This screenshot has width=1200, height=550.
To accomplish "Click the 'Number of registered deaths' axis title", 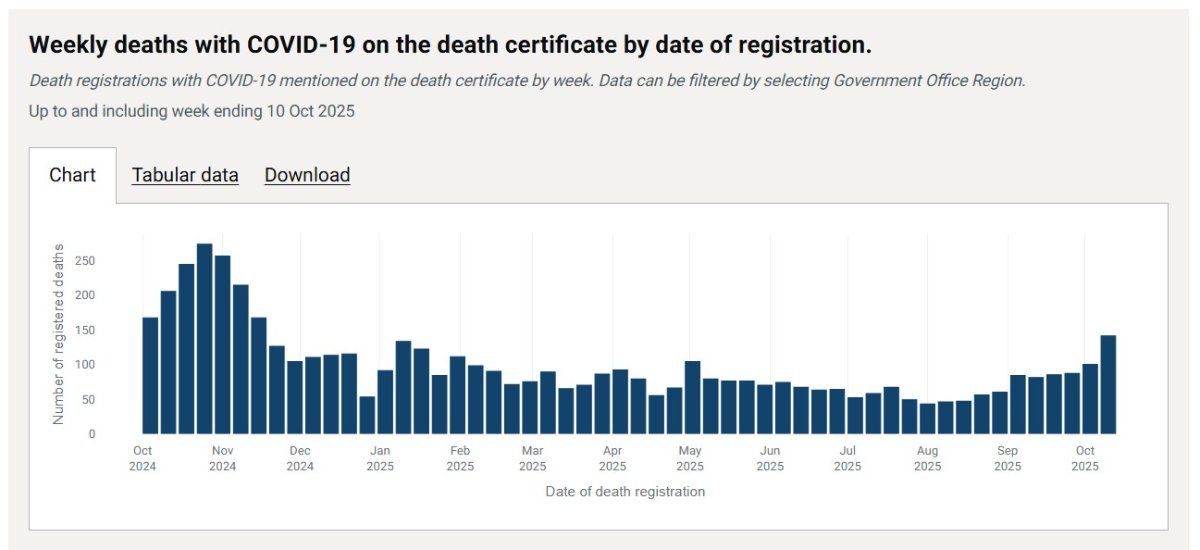I will [x=58, y=334].
